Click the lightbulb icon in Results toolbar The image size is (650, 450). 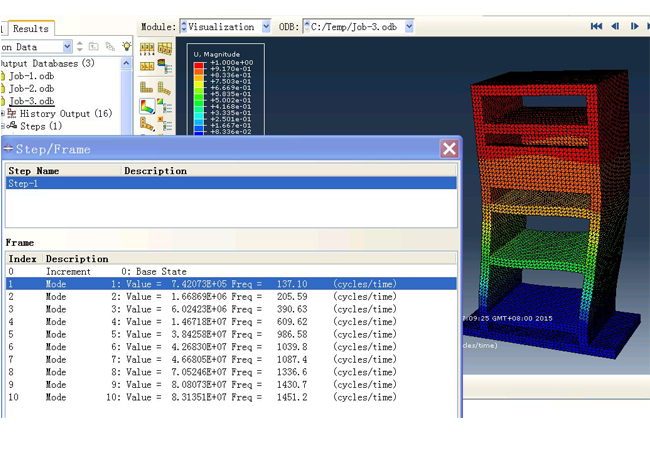(x=127, y=46)
